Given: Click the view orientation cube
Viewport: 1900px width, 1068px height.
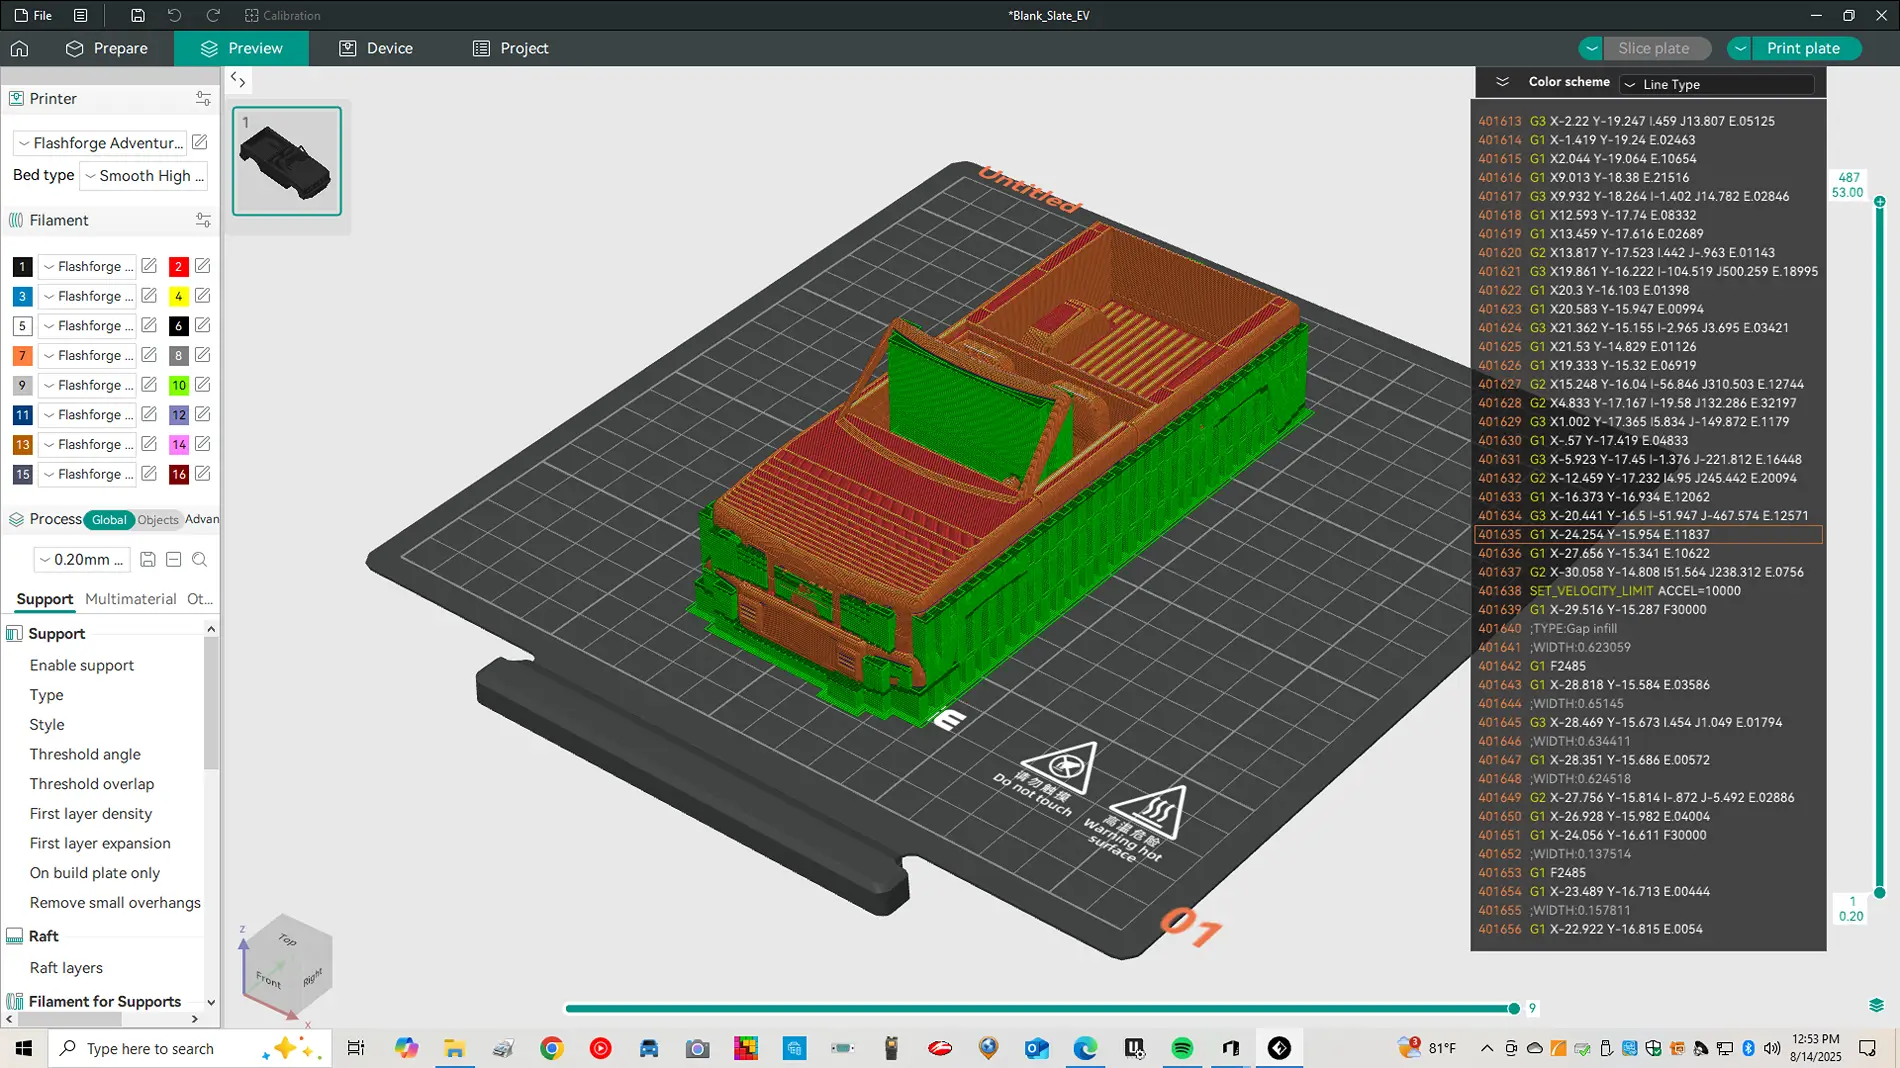Looking at the screenshot, I should pyautogui.click(x=286, y=964).
